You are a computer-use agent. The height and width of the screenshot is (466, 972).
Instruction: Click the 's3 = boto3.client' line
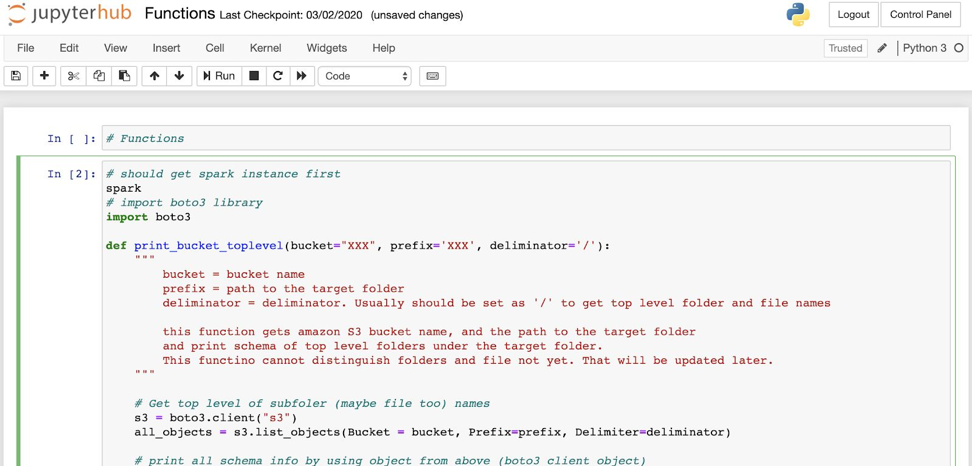click(216, 418)
